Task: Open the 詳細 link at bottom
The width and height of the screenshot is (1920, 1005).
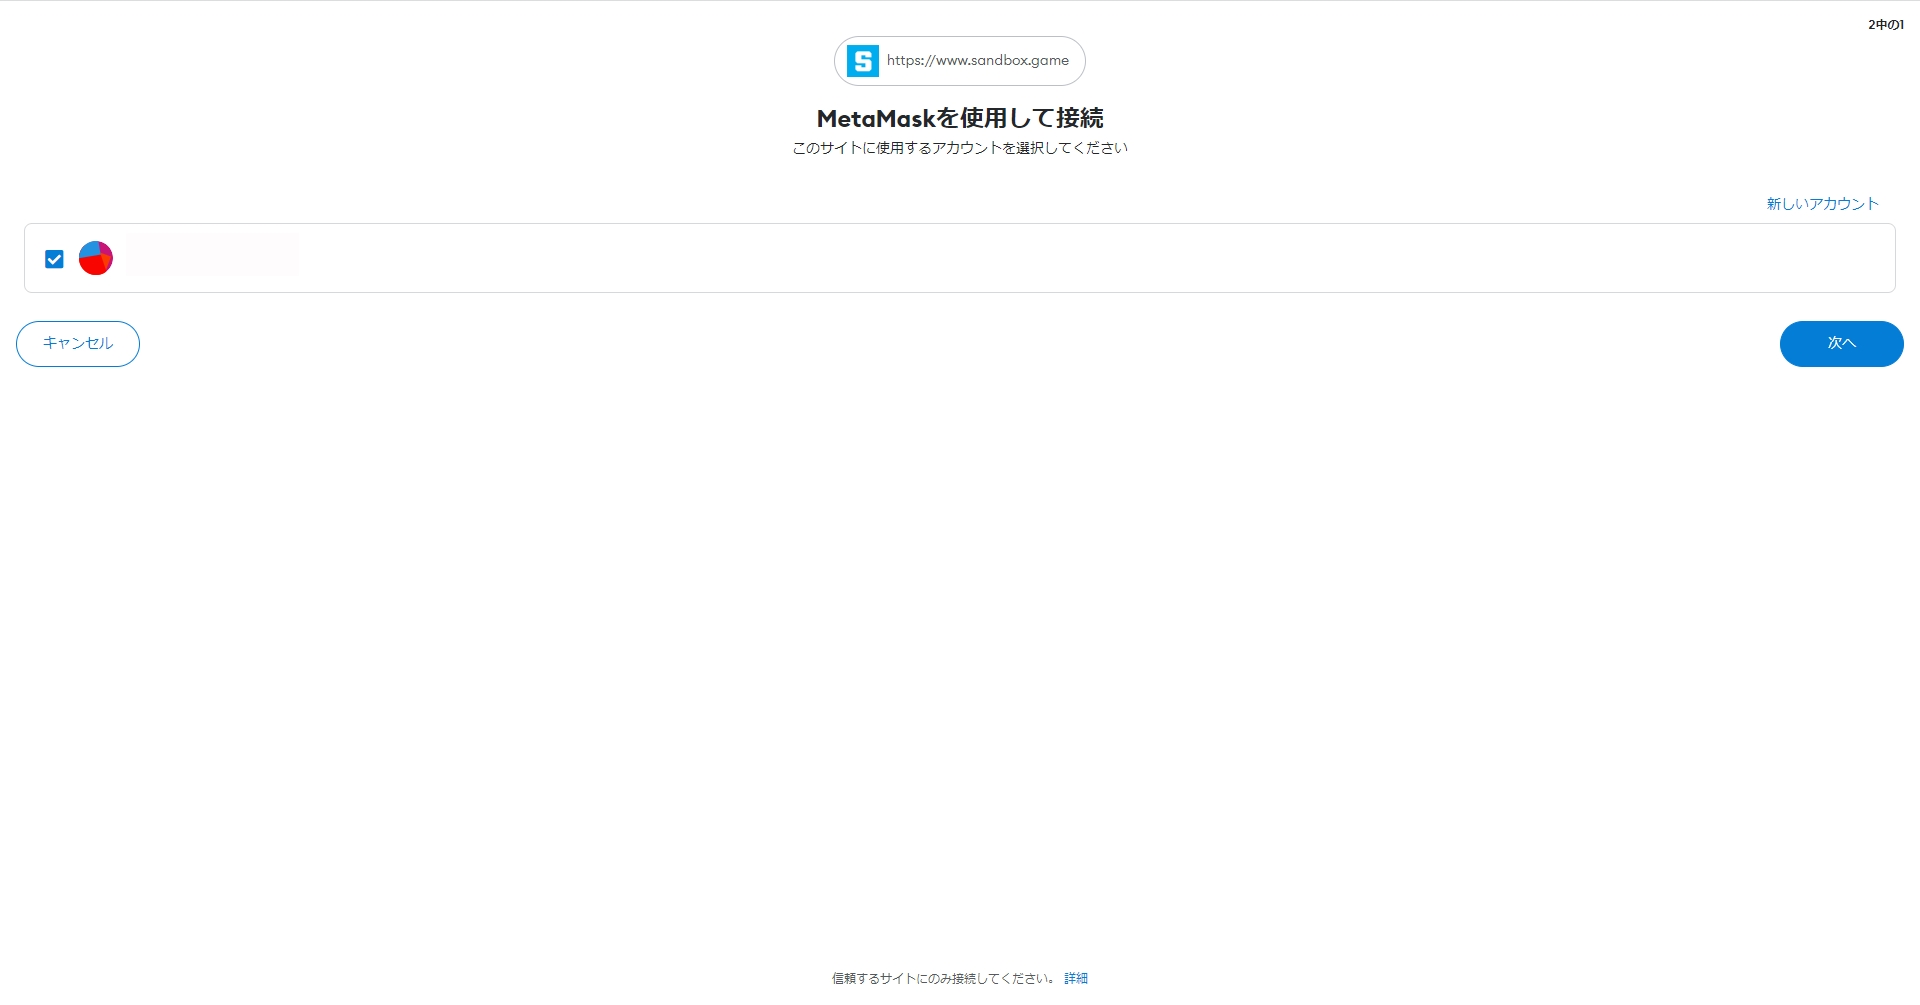Action: tap(1076, 978)
